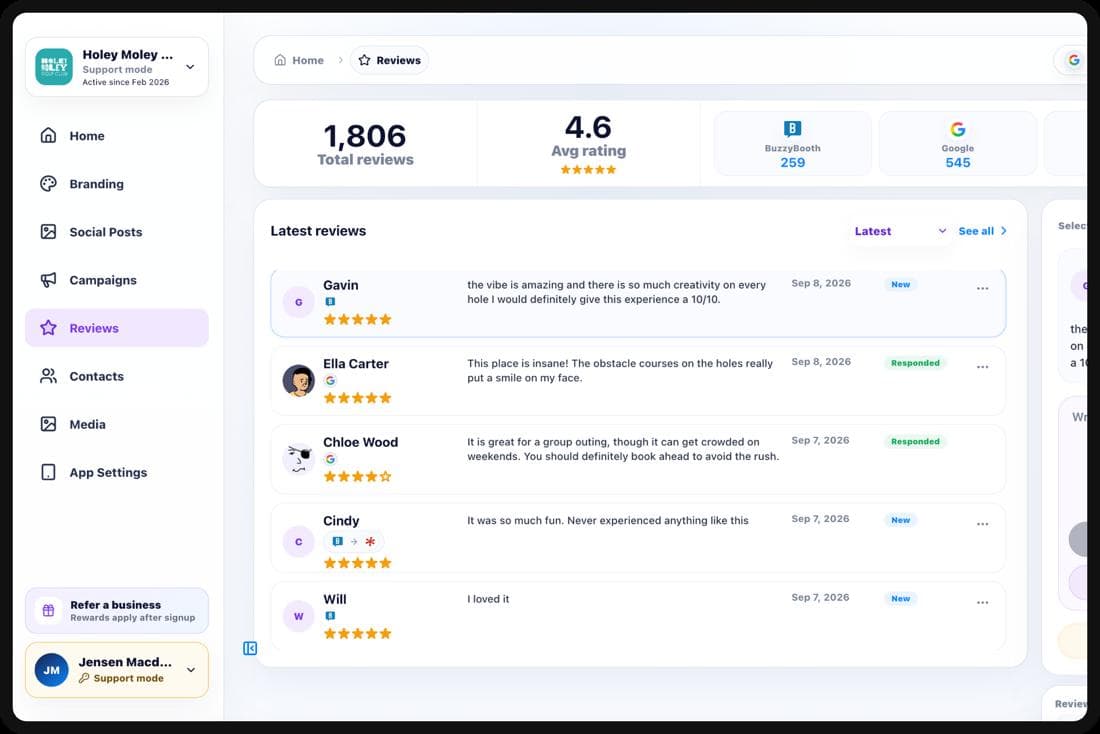Click Chloe Wood's avatar picture

[298, 460]
